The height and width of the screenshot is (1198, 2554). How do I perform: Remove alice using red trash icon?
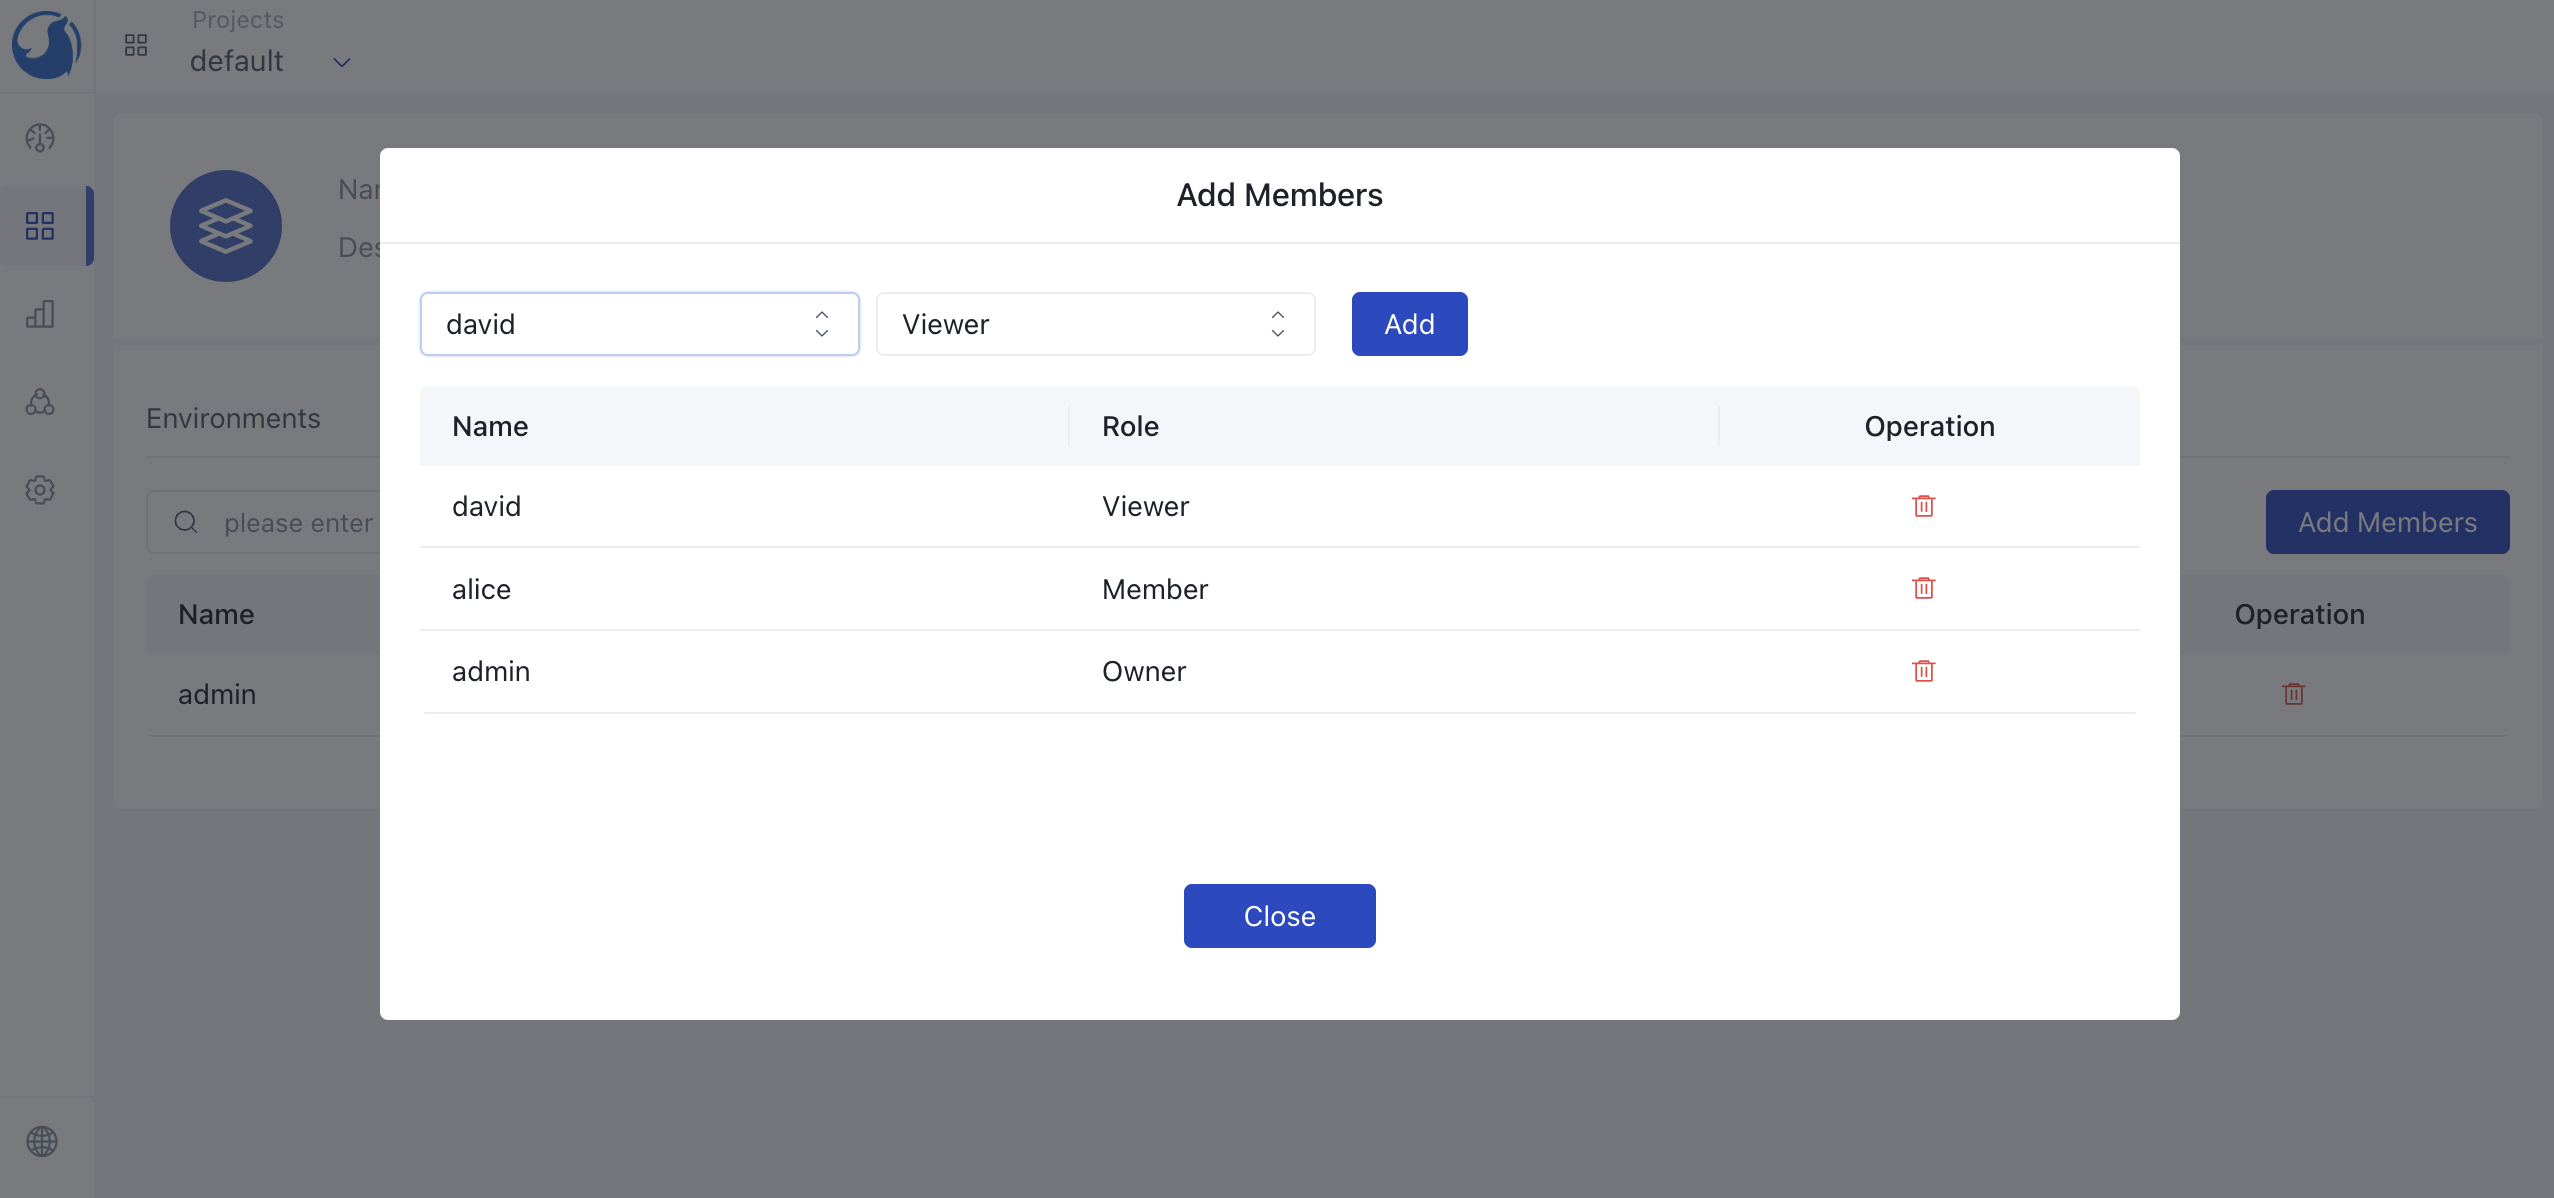click(x=1923, y=588)
